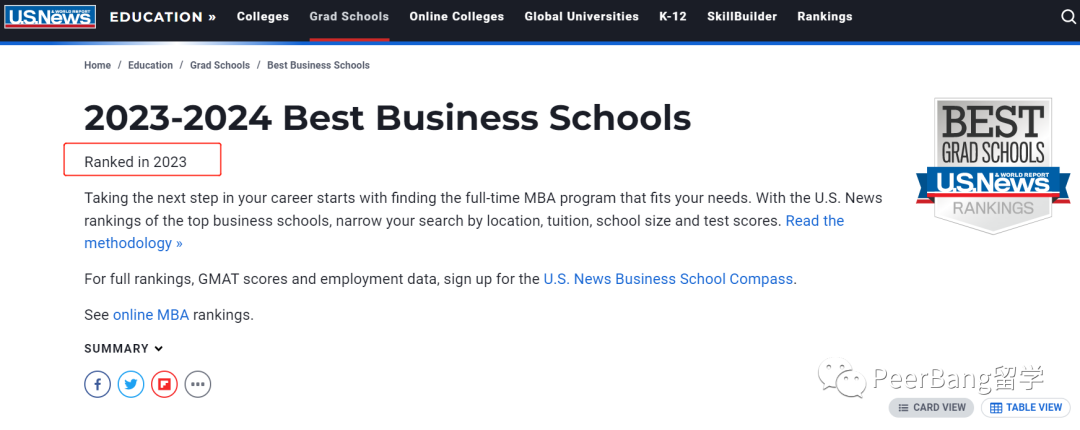Expand the Summary section
The height and width of the screenshot is (430, 1080).
coord(124,349)
